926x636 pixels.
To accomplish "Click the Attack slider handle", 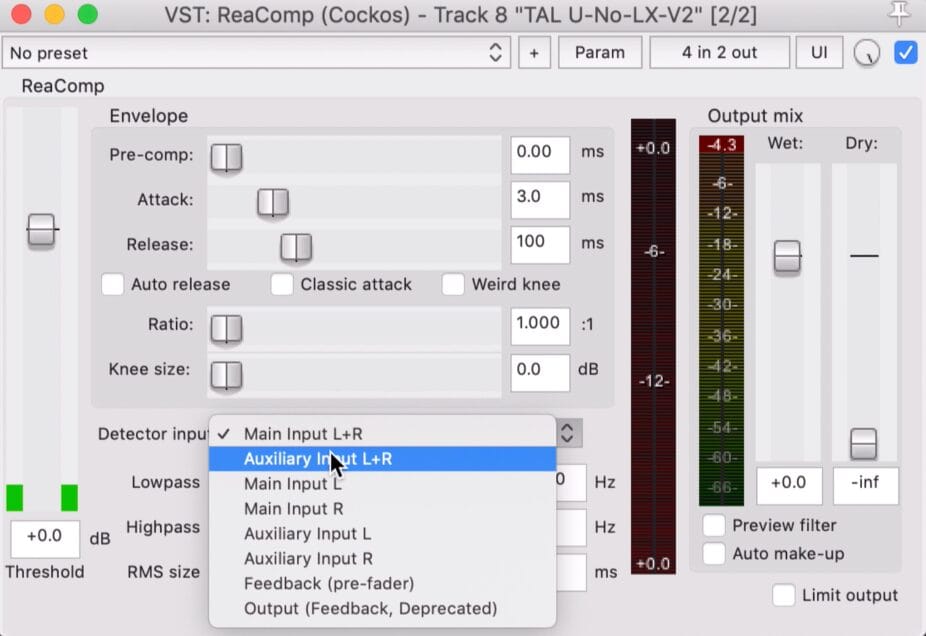I will (273, 203).
